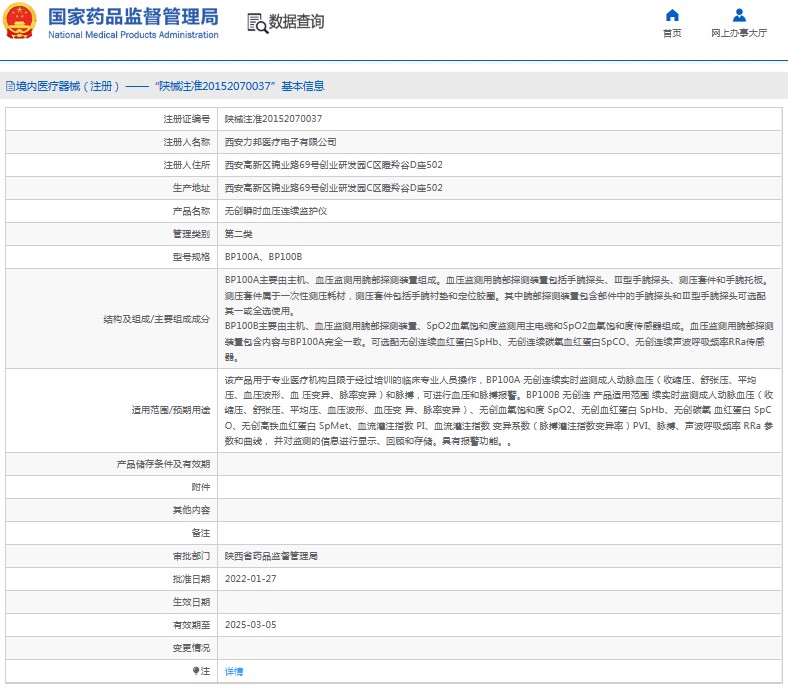Viewport: 788px width, 690px height.
Task: Click the National Medical Products Administration subtitle
Action: tap(133, 35)
